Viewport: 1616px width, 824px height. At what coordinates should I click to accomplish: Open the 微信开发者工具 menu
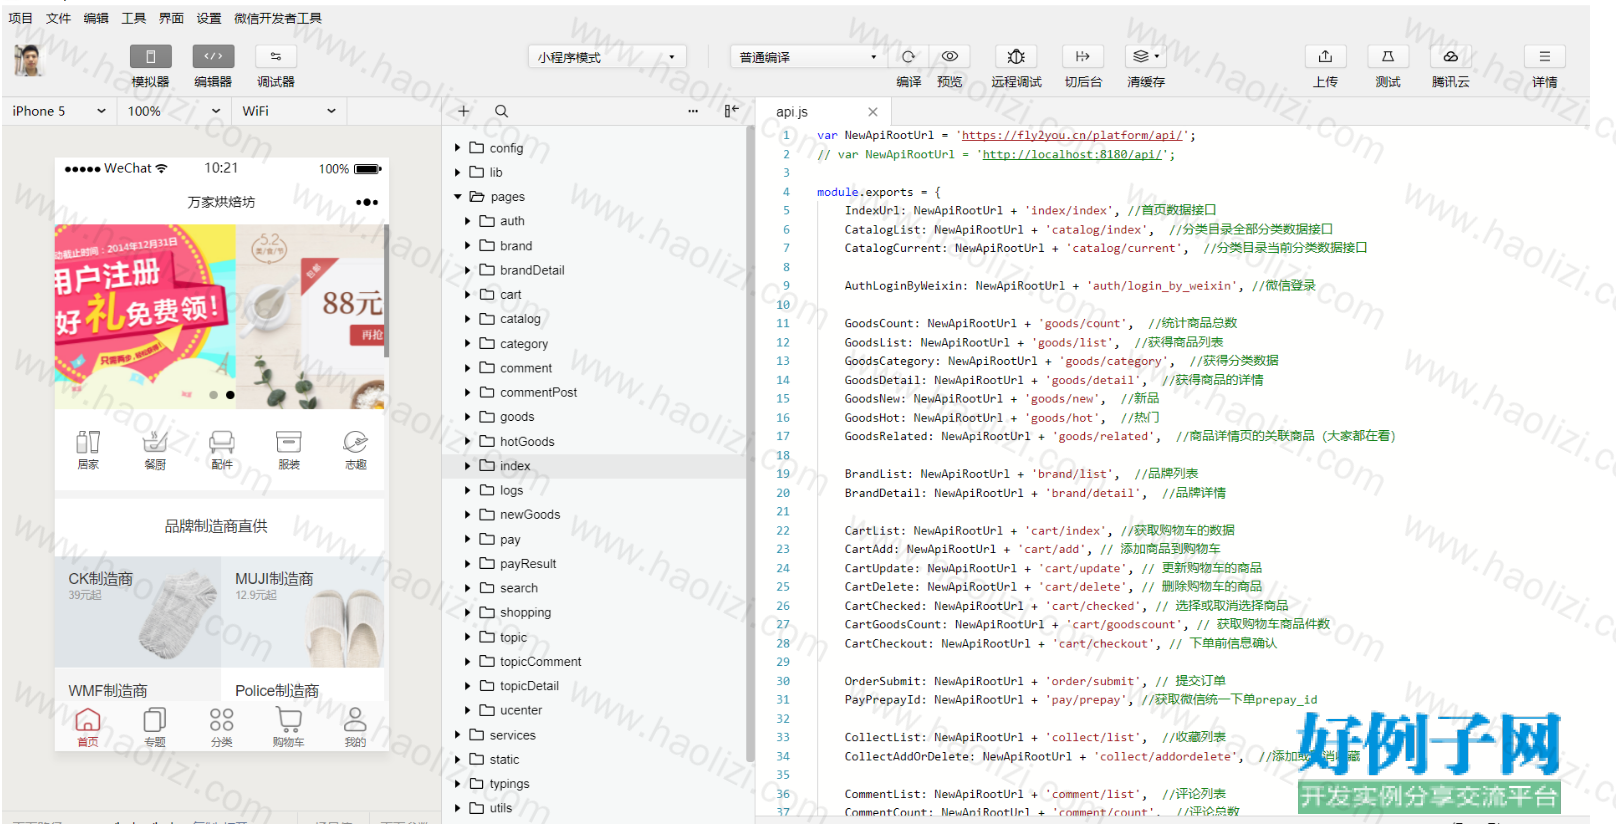(278, 18)
